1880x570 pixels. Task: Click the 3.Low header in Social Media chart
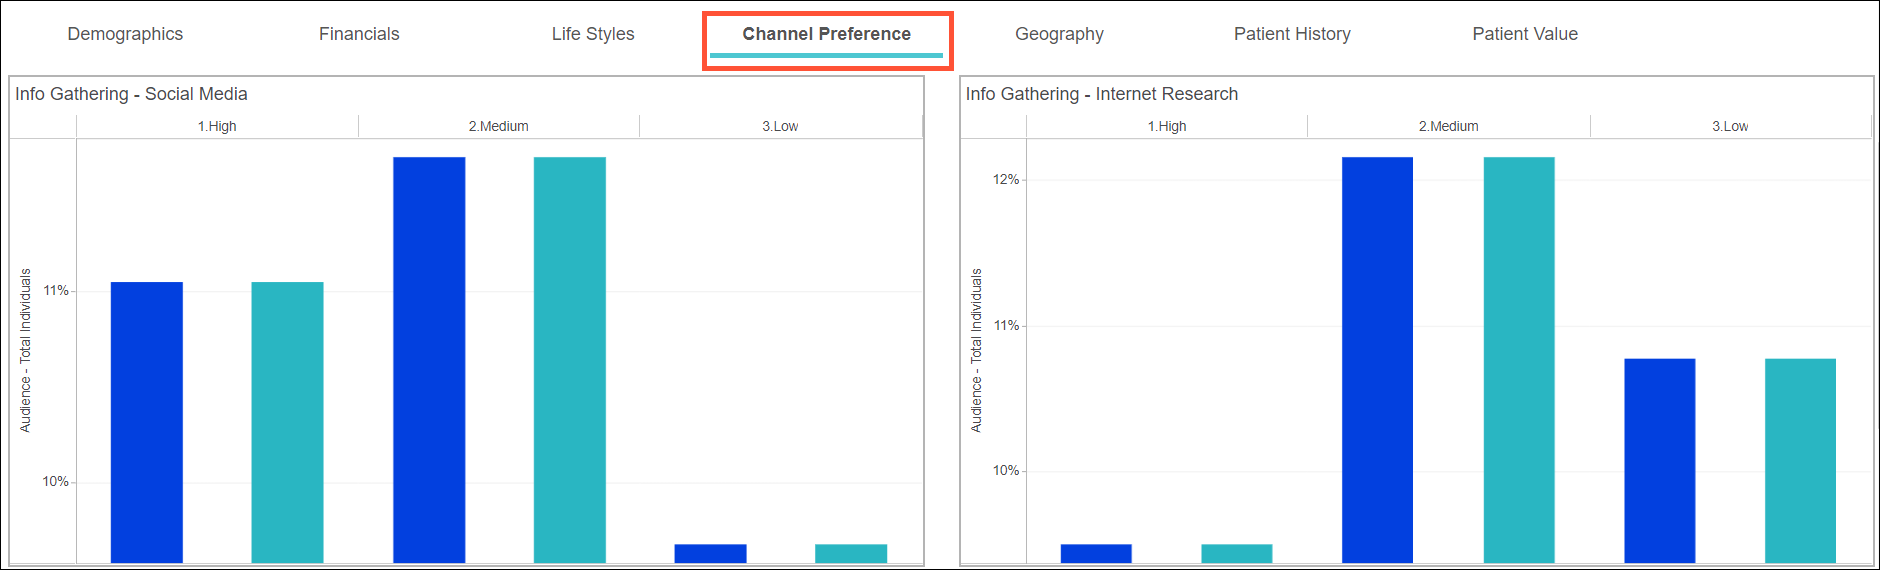point(780,126)
